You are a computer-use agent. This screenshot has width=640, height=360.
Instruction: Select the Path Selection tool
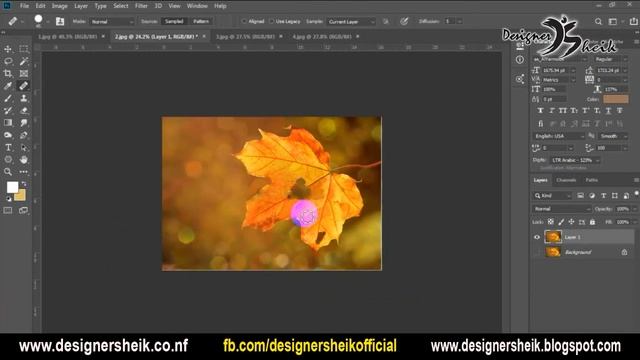(24, 147)
